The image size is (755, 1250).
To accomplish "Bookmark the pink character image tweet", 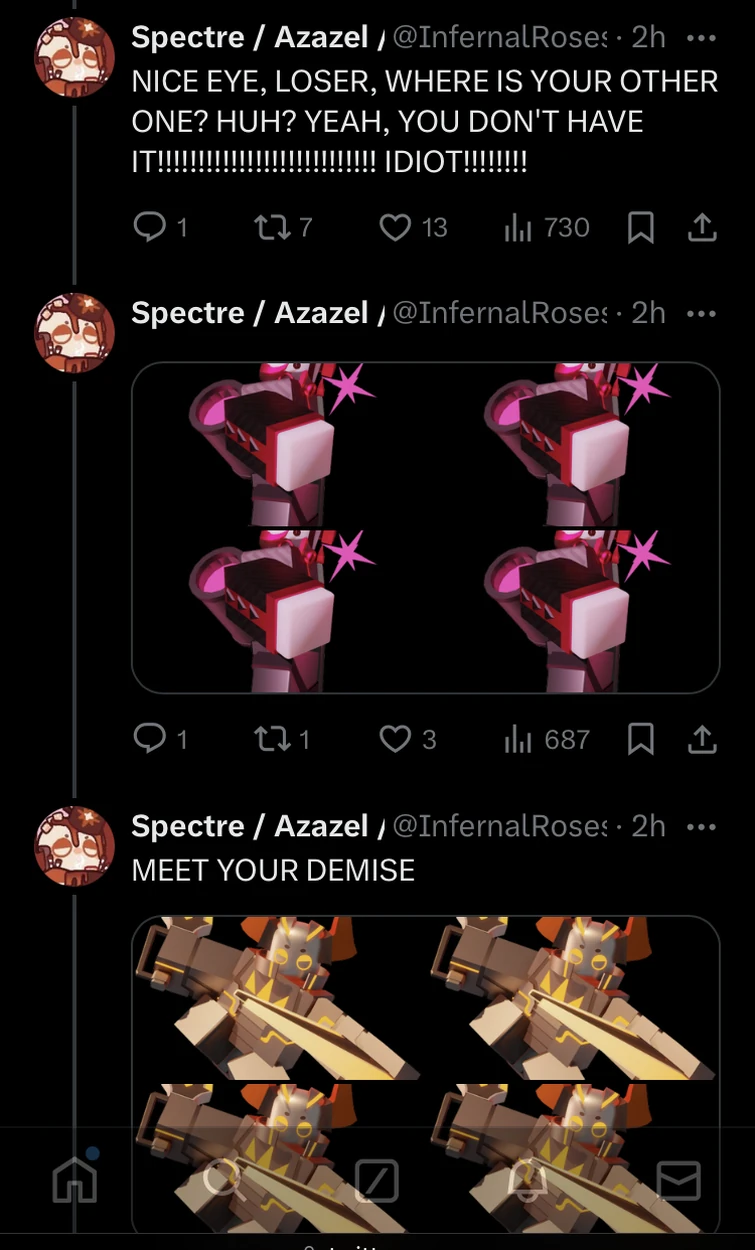I will click(x=641, y=740).
